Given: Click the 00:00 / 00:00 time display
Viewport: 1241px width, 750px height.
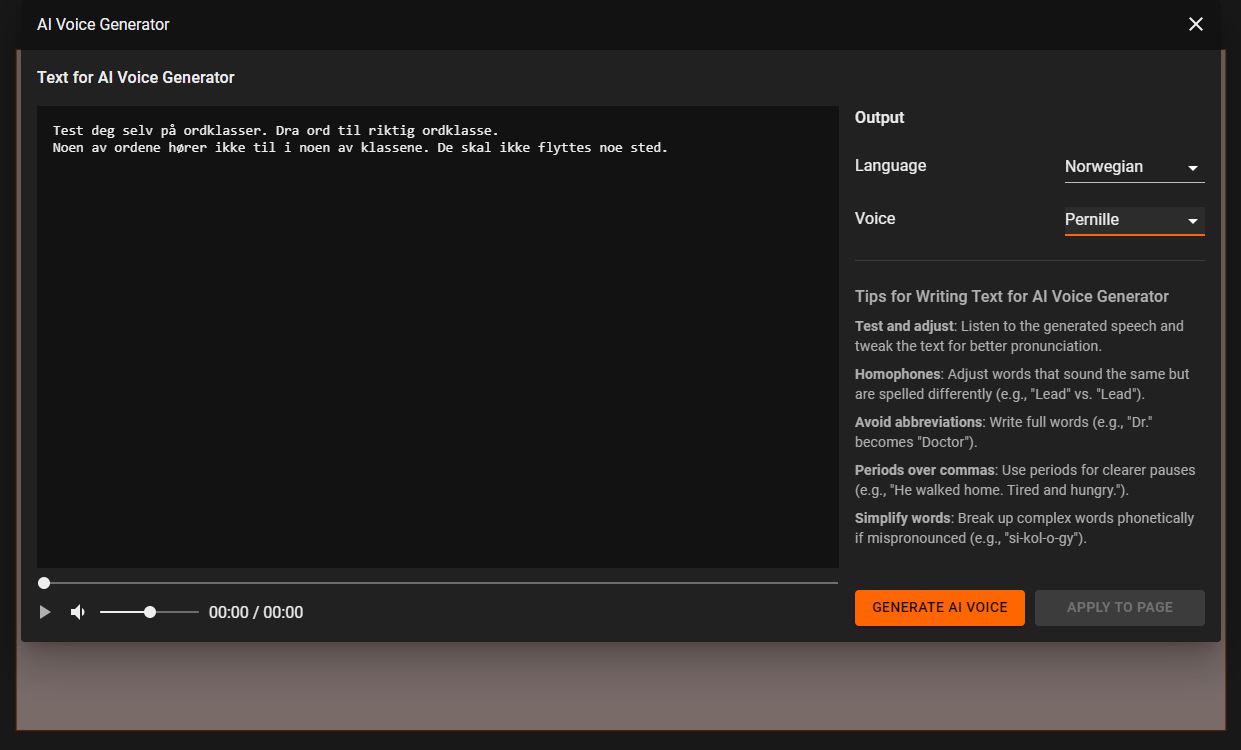Looking at the screenshot, I should [x=256, y=612].
